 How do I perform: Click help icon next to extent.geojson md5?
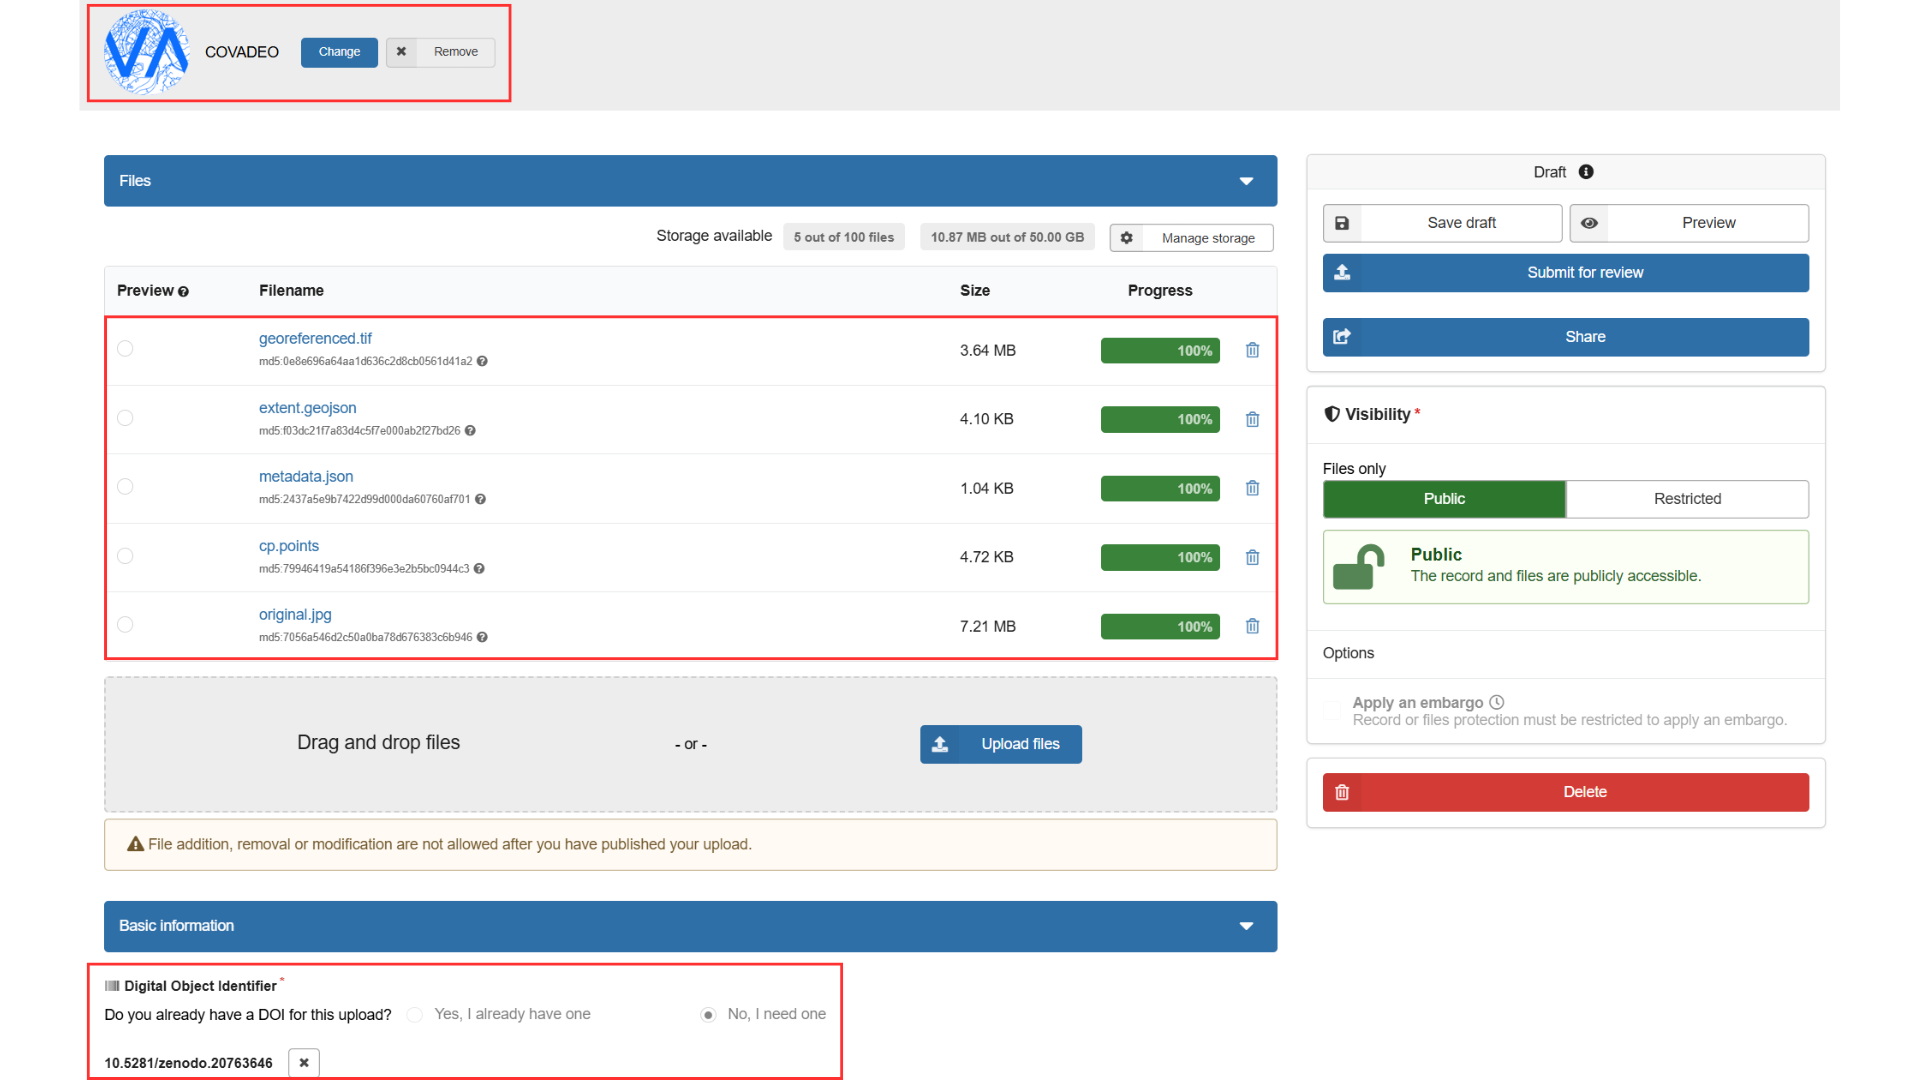click(x=470, y=431)
